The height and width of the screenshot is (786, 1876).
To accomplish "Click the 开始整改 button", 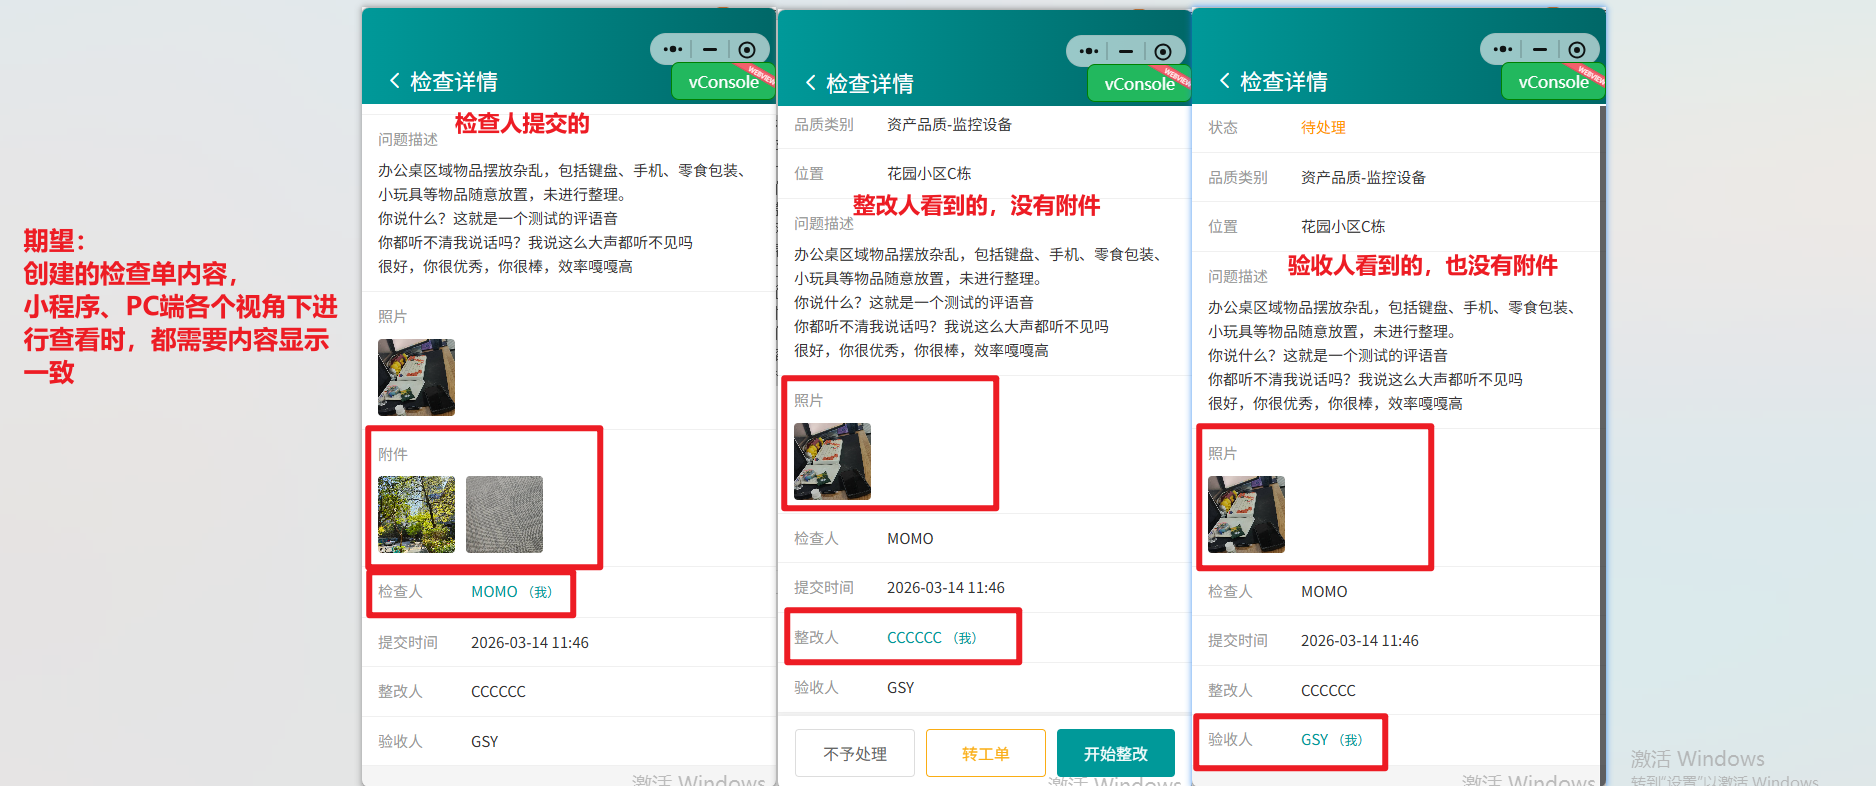I will pyautogui.click(x=1116, y=754).
